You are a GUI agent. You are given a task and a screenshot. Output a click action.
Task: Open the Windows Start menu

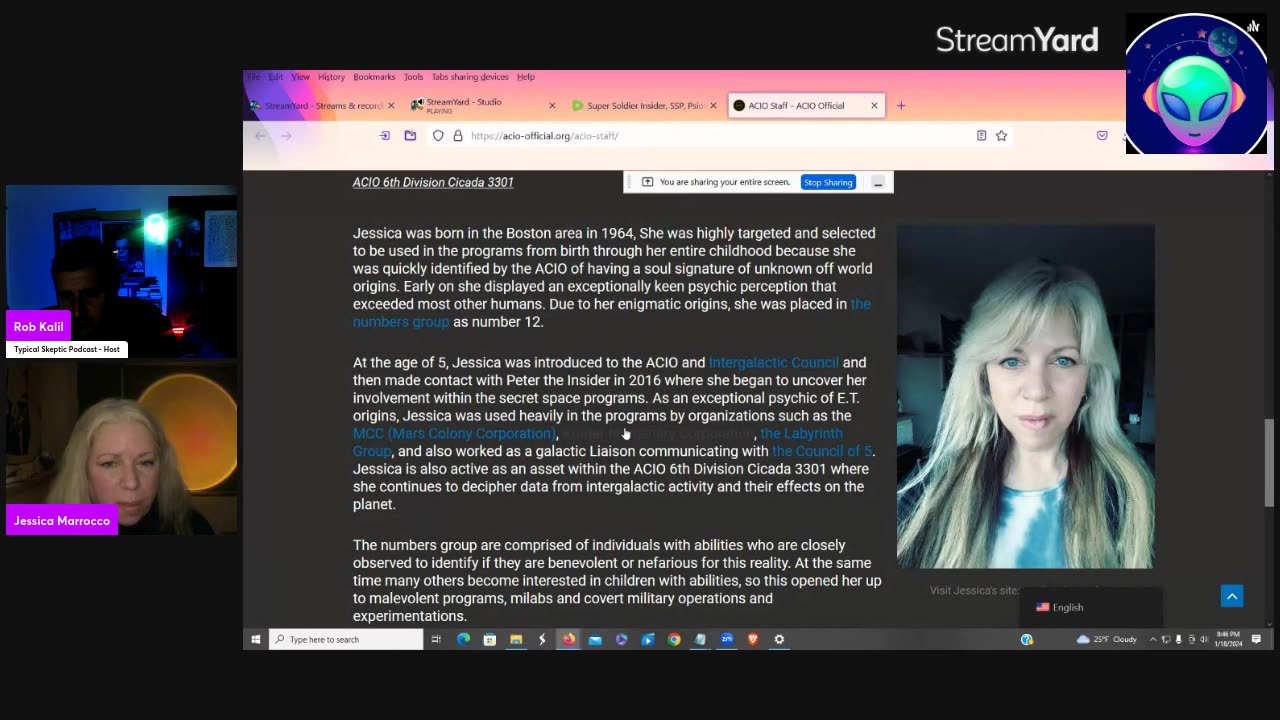tap(256, 639)
